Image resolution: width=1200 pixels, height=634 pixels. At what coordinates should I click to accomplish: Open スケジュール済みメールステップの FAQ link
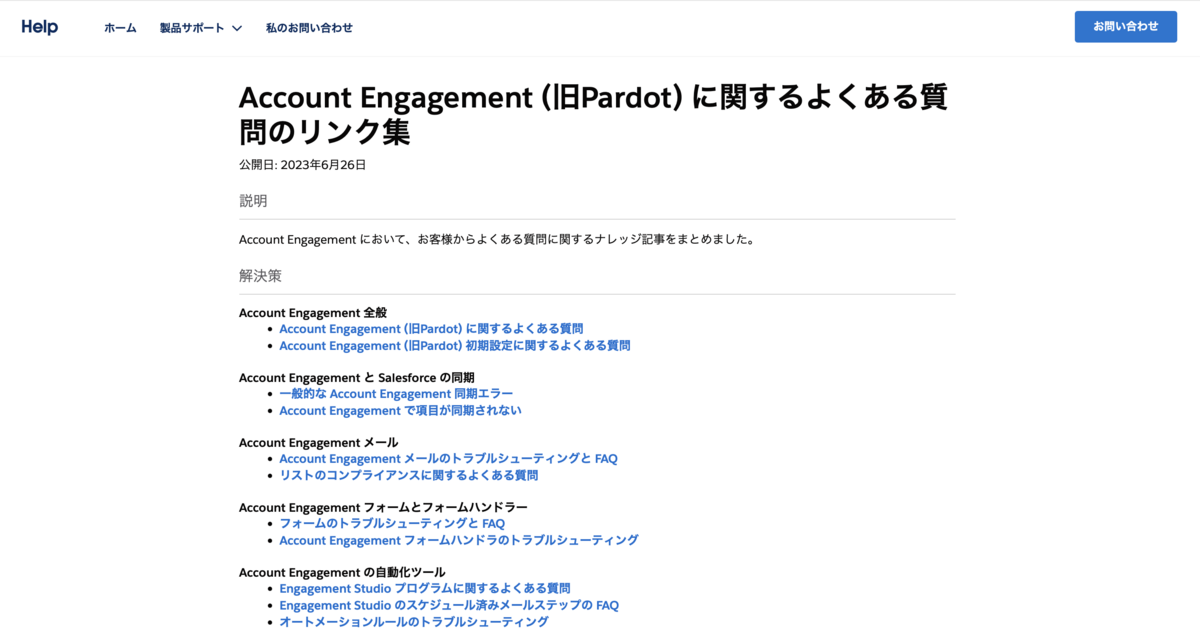coord(449,605)
